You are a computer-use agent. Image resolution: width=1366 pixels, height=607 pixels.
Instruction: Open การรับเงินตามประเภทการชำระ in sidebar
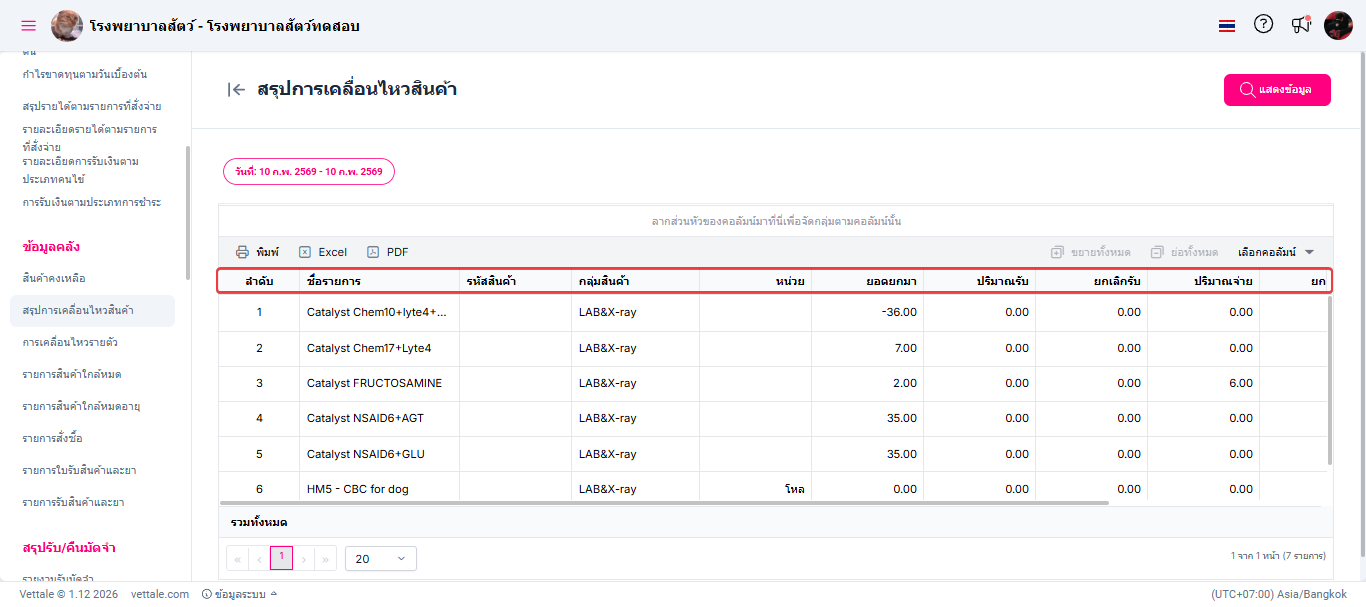point(92,202)
